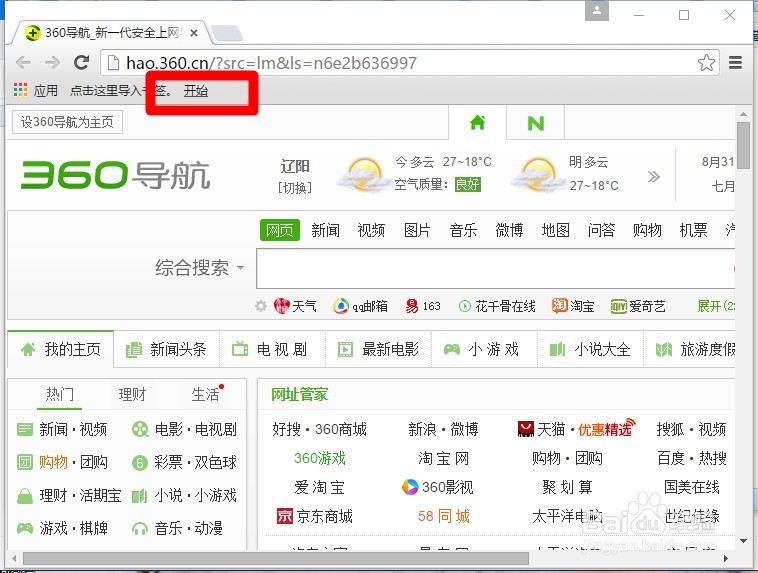Click the vertical scrollbar thumb
Image resolution: width=758 pixels, height=573 pixels.
743,145
